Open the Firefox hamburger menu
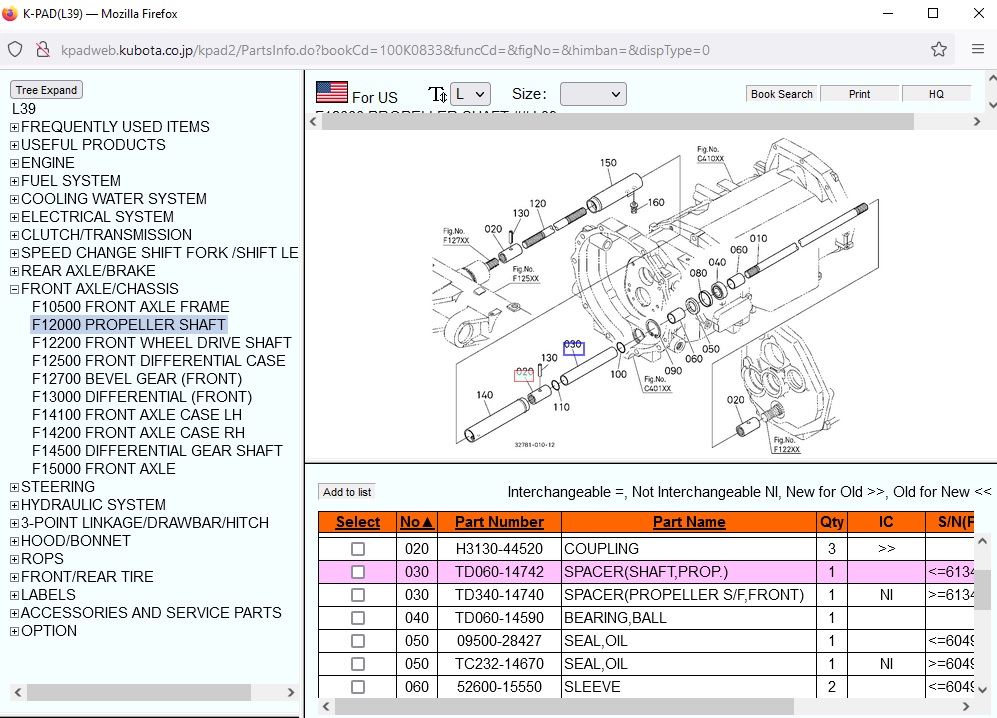Screen dimensions: 997x718 [978, 49]
